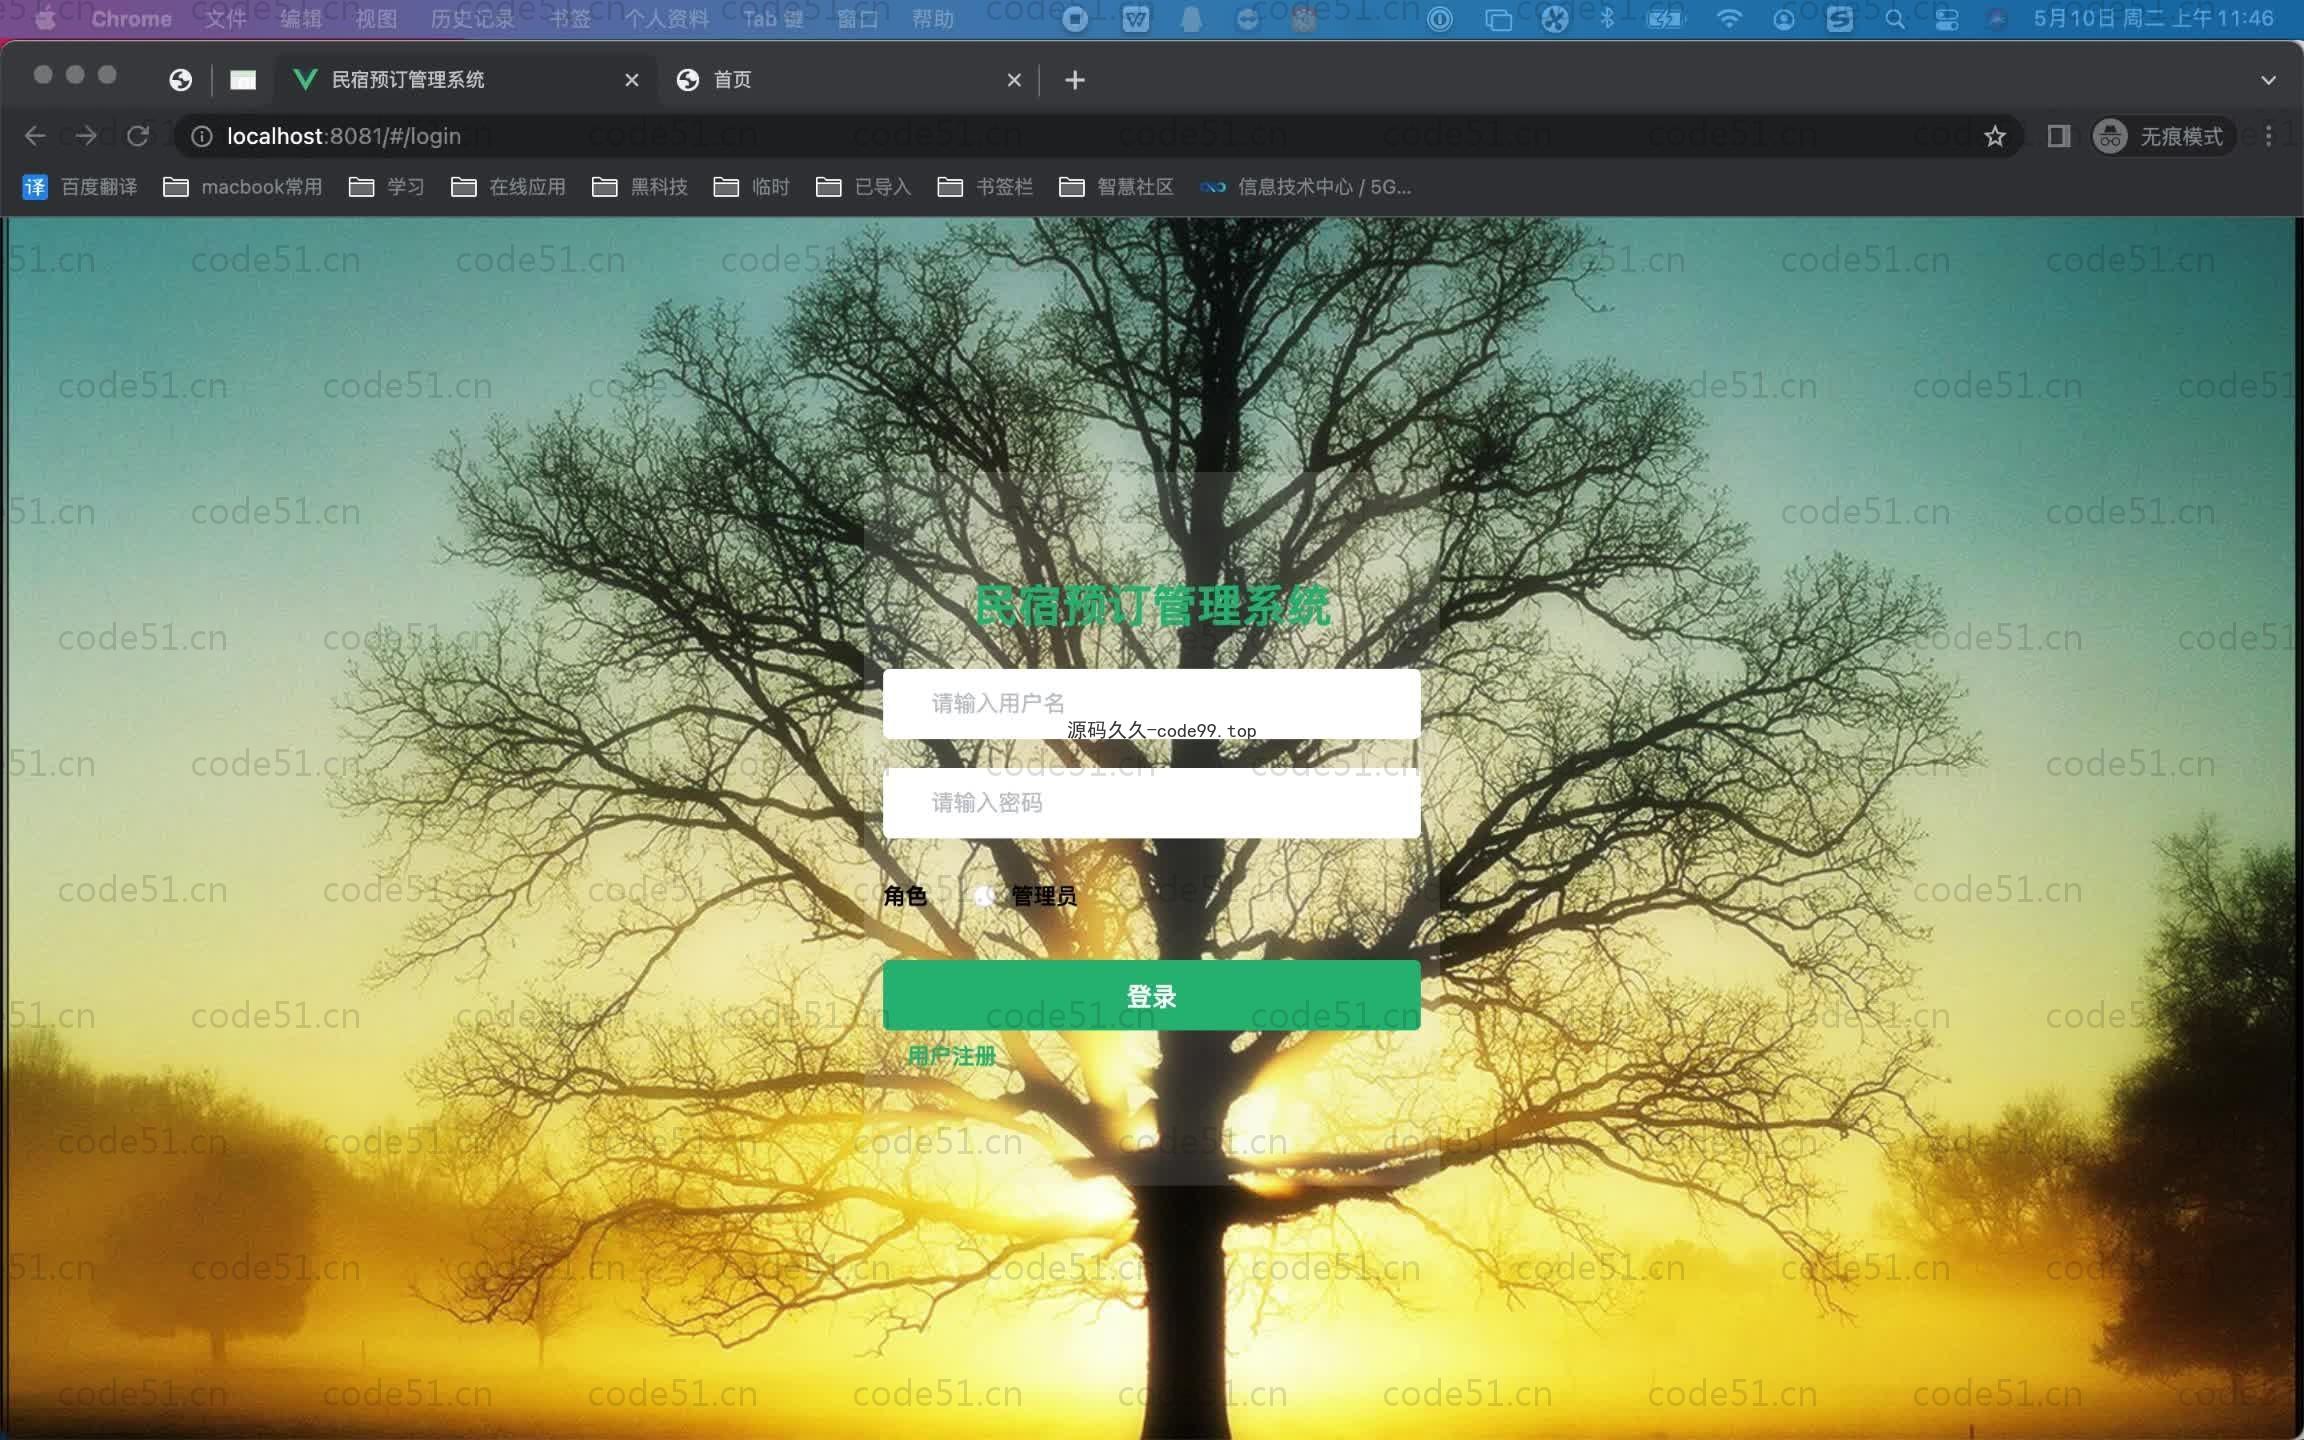Open the Apple menu
This screenshot has width=2304, height=1440.
pyautogui.click(x=45, y=19)
